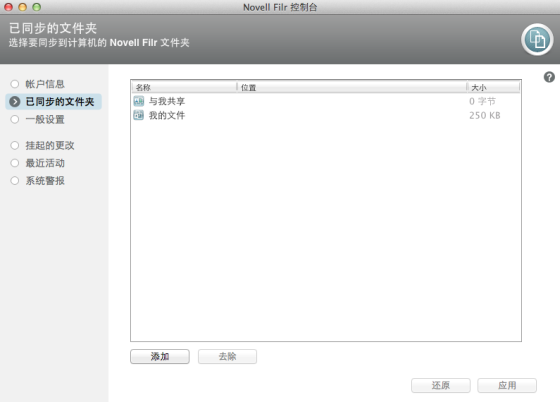The image size is (560, 402).
Task: Click the help question mark icon
Action: click(549, 77)
